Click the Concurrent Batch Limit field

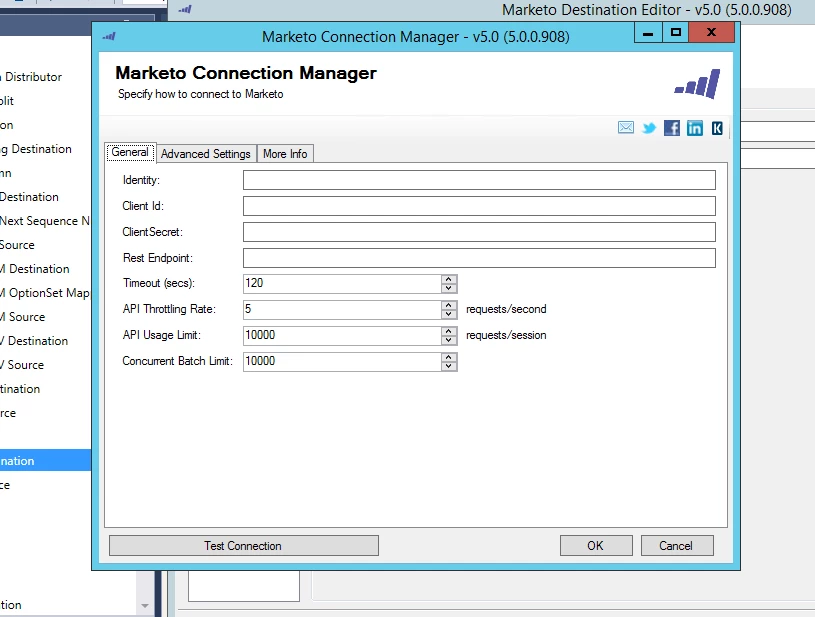342,361
